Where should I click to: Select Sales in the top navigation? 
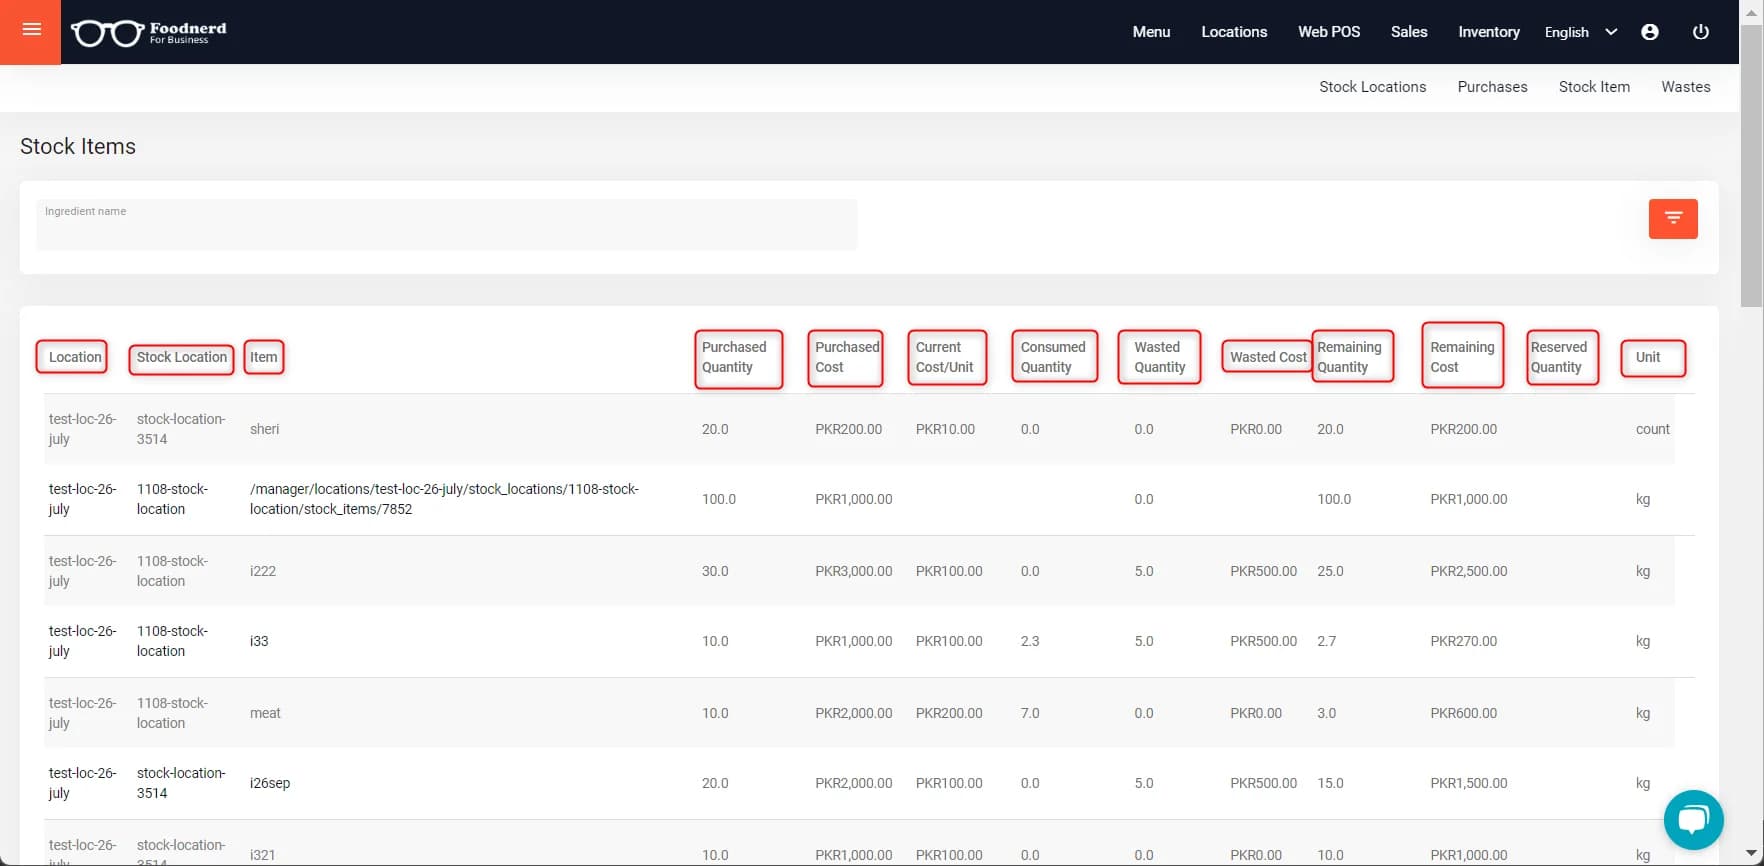1409,32
